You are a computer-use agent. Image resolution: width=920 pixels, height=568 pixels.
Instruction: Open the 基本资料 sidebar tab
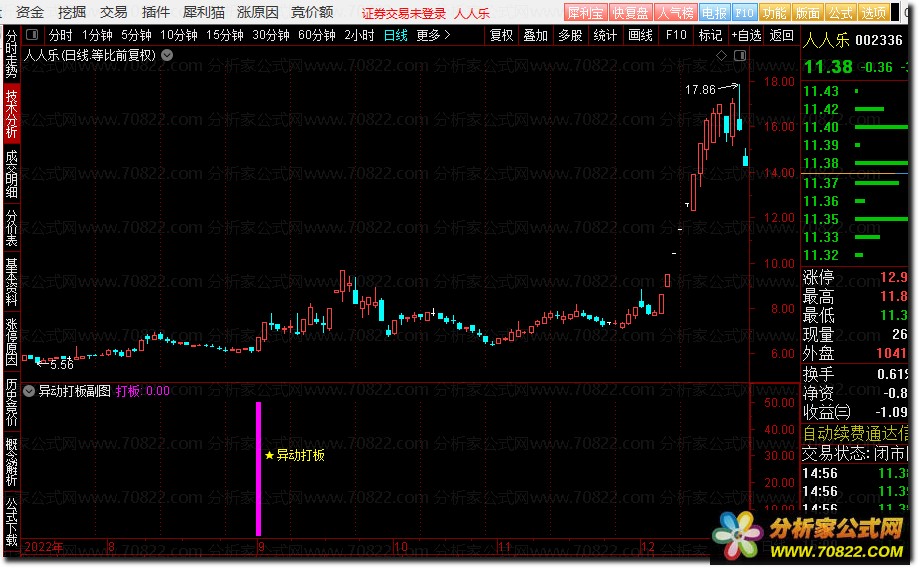pyautogui.click(x=11, y=281)
